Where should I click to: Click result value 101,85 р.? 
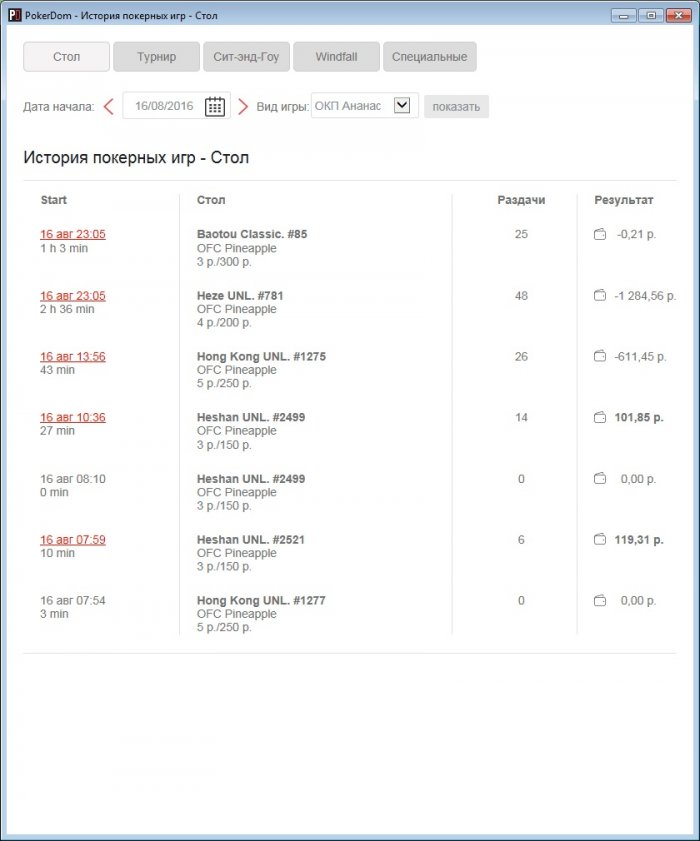point(639,417)
